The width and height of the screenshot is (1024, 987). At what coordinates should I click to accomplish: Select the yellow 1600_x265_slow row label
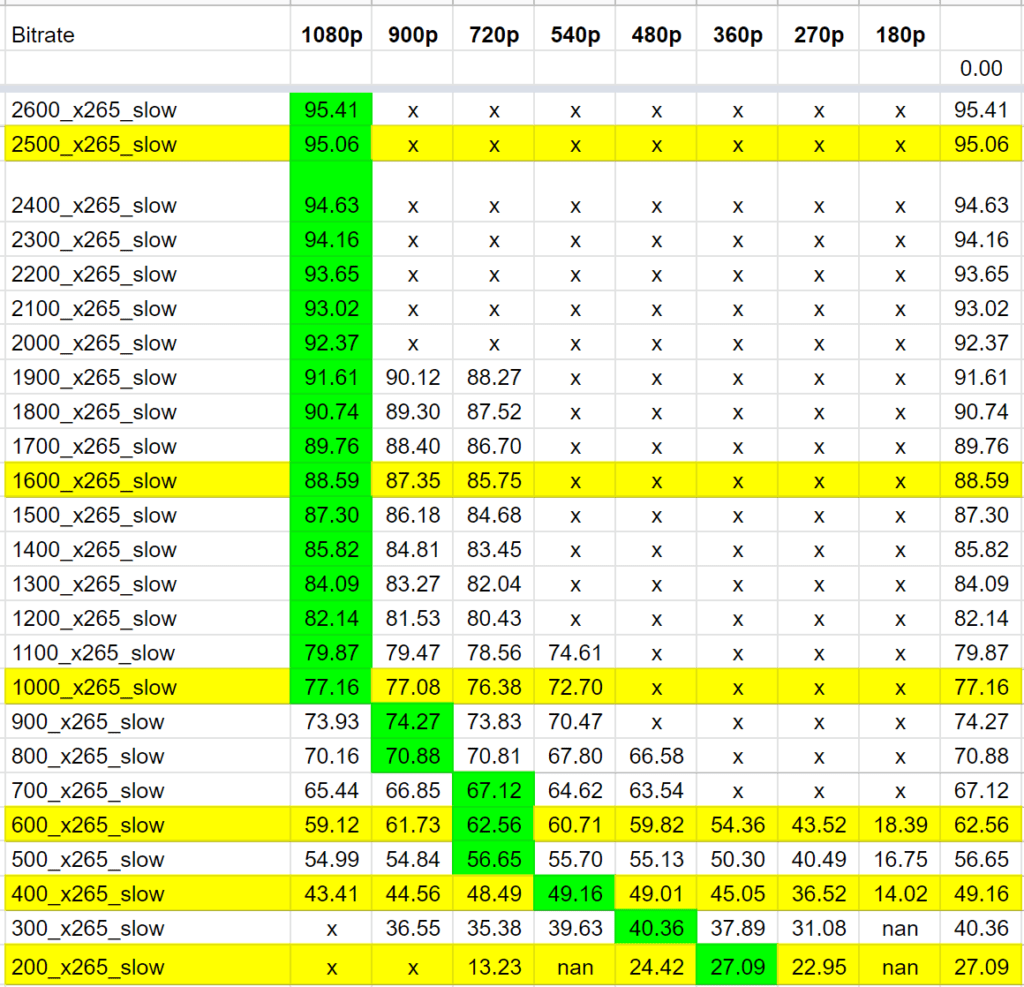(x=80, y=480)
